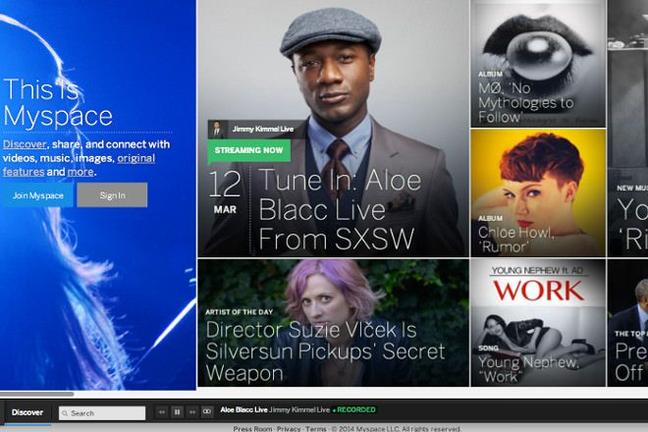Open the Discover link in intro text
Screen dimensions: 648x432
24,144
